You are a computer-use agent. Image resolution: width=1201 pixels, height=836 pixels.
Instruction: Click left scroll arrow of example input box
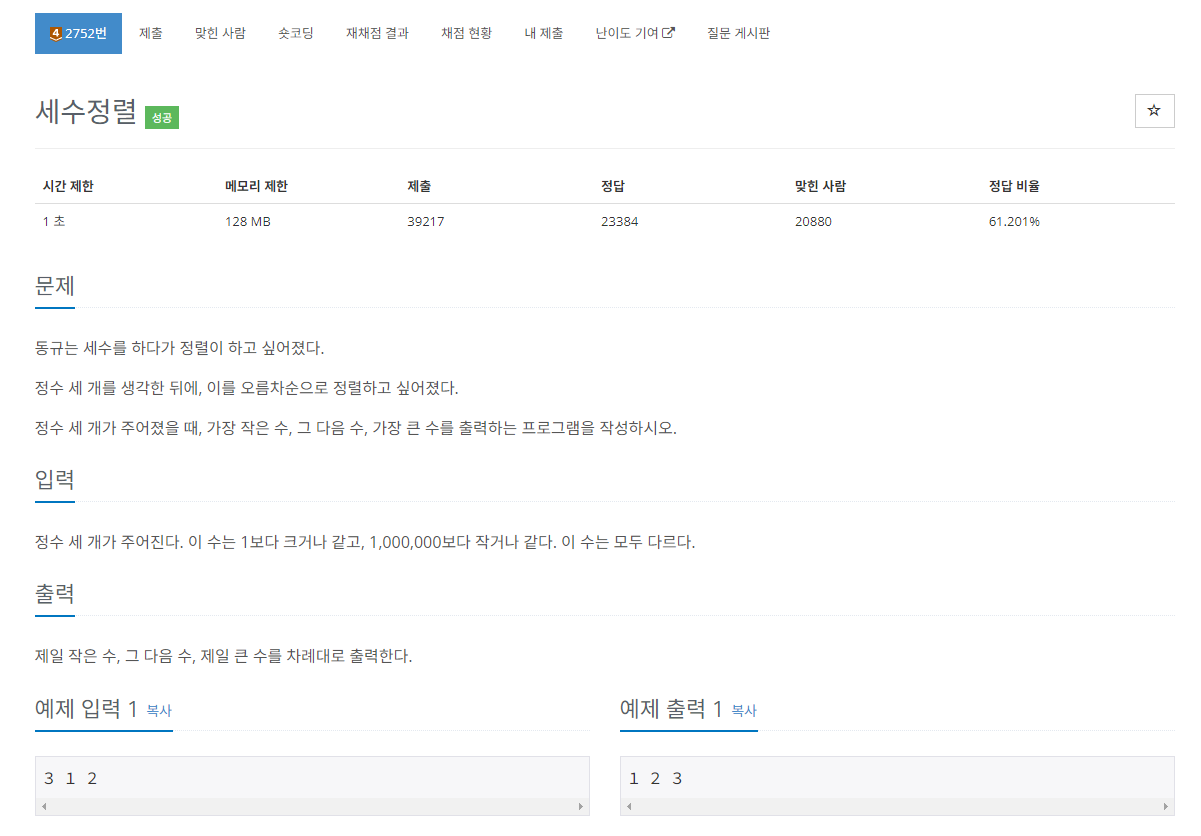(x=43, y=806)
